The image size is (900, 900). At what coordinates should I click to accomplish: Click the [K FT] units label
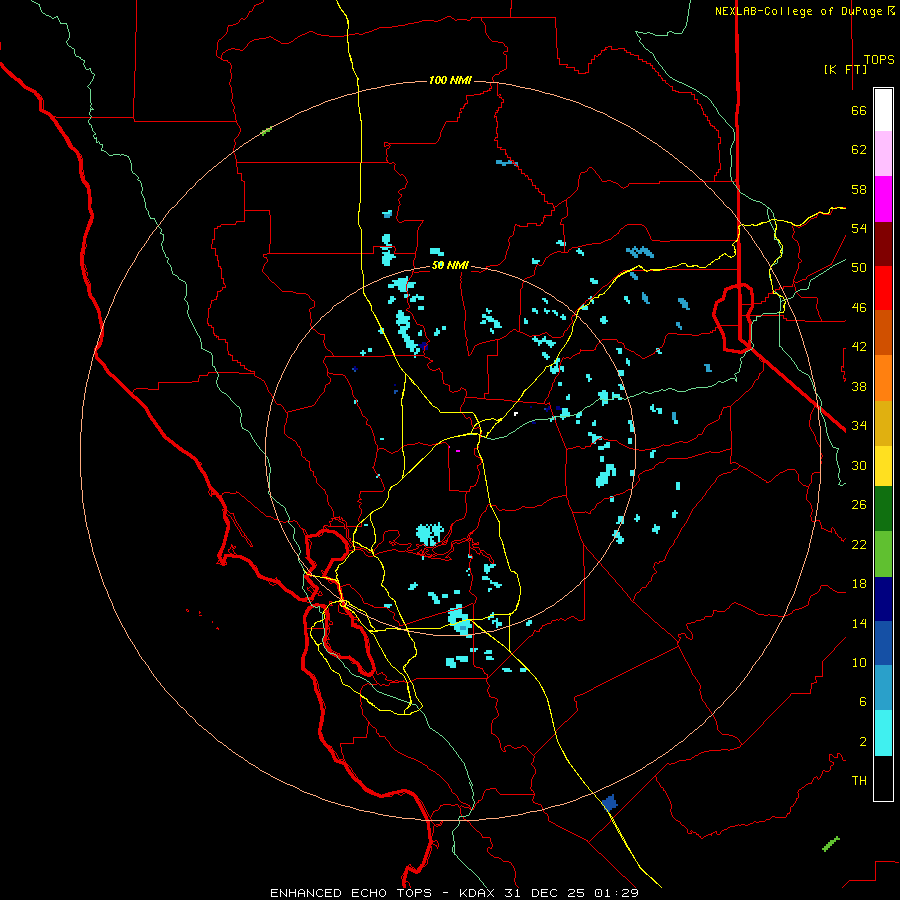pyautogui.click(x=845, y=69)
